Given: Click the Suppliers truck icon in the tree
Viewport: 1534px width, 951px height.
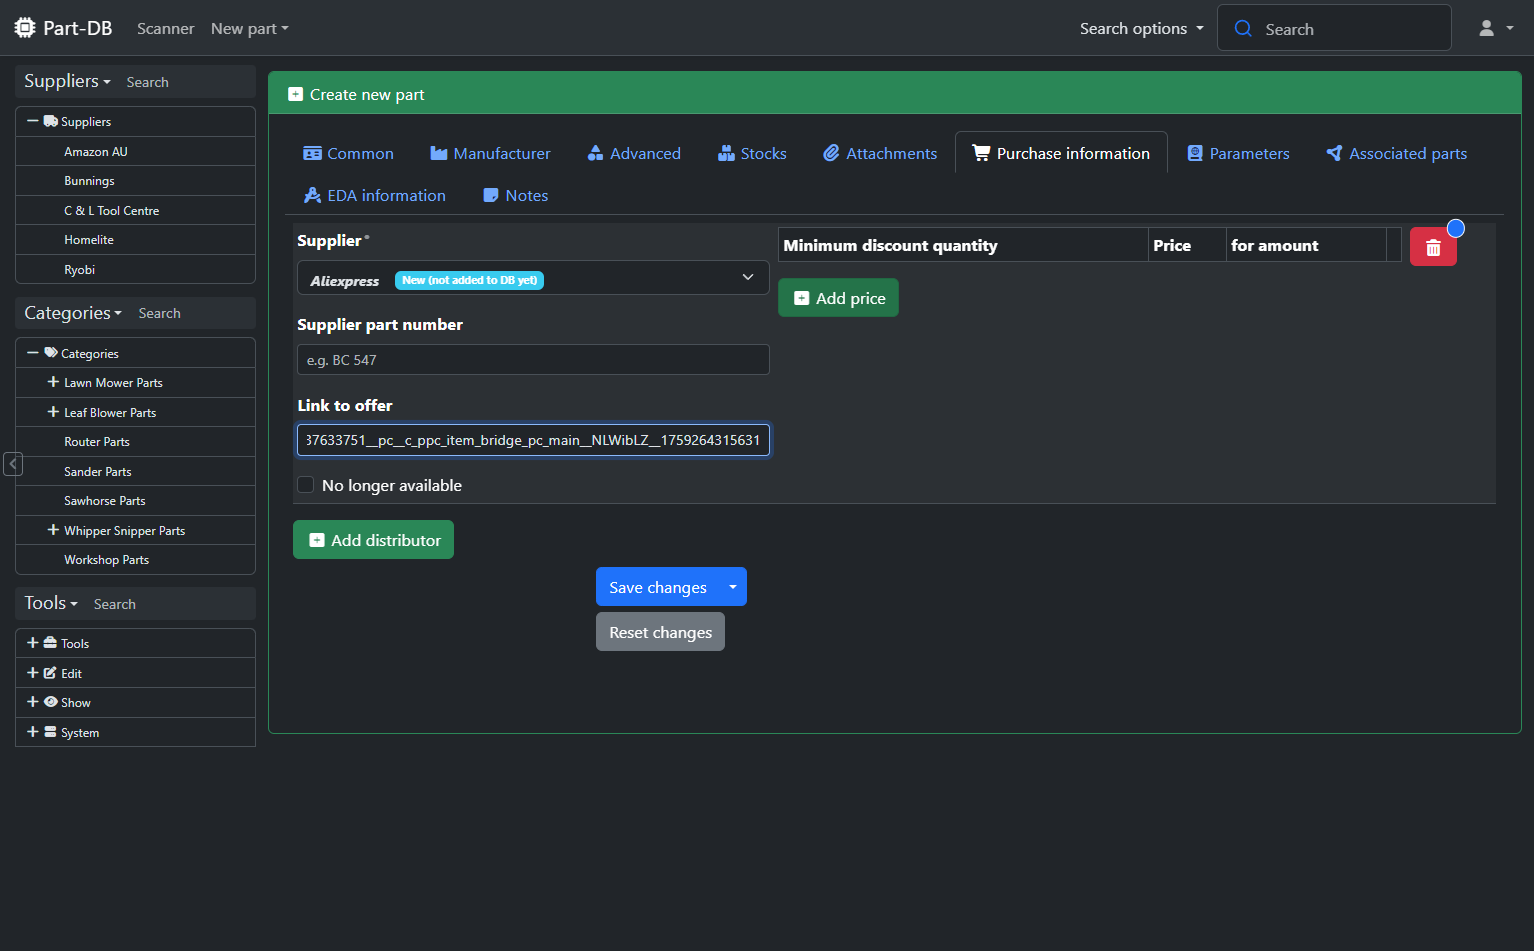Looking at the screenshot, I should tap(51, 121).
